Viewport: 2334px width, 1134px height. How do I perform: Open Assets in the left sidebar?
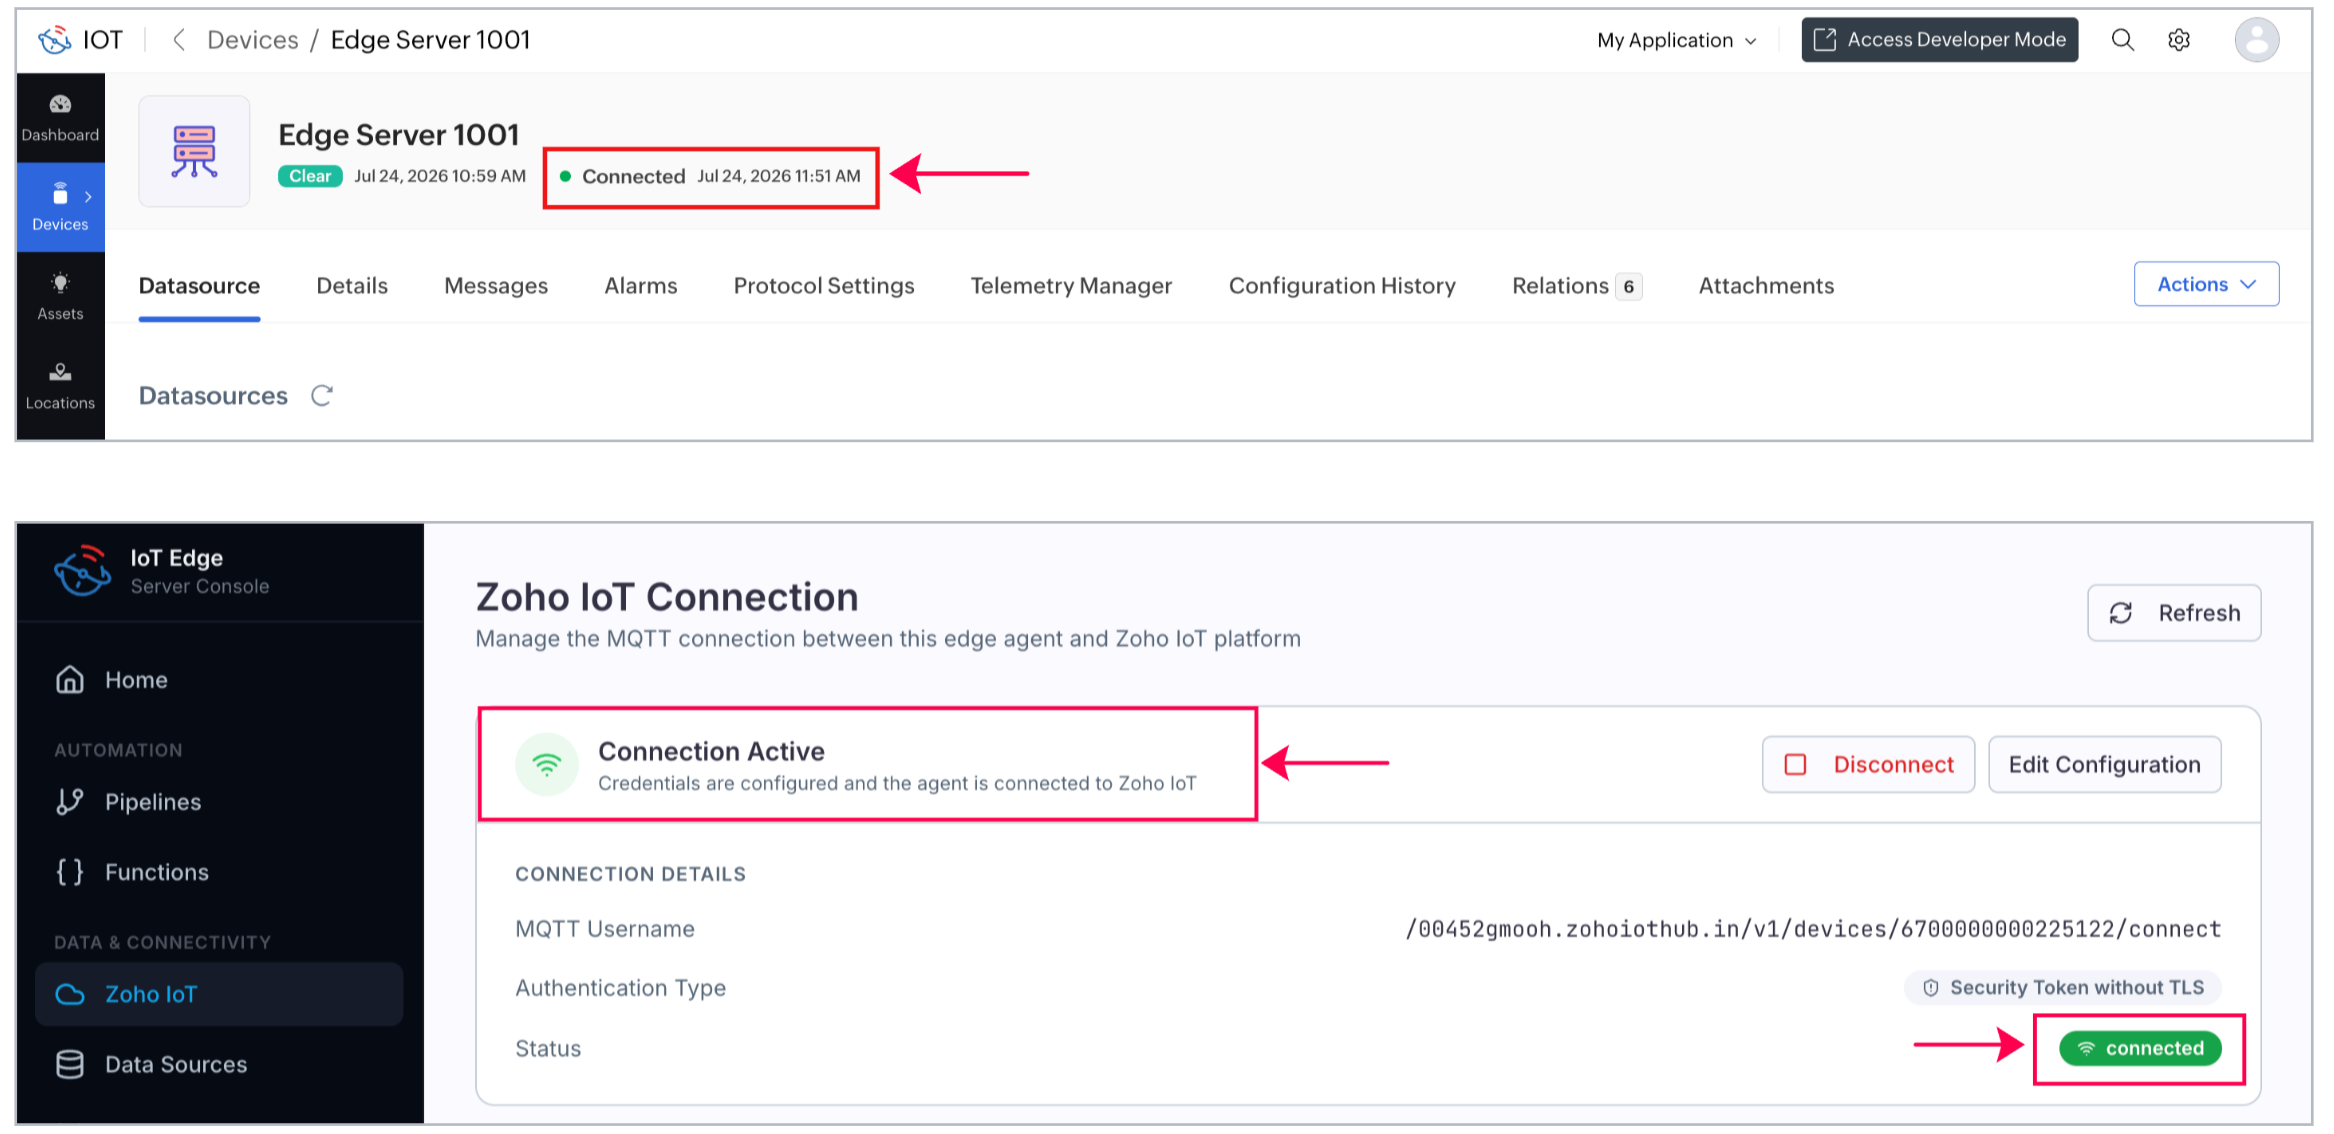60,297
